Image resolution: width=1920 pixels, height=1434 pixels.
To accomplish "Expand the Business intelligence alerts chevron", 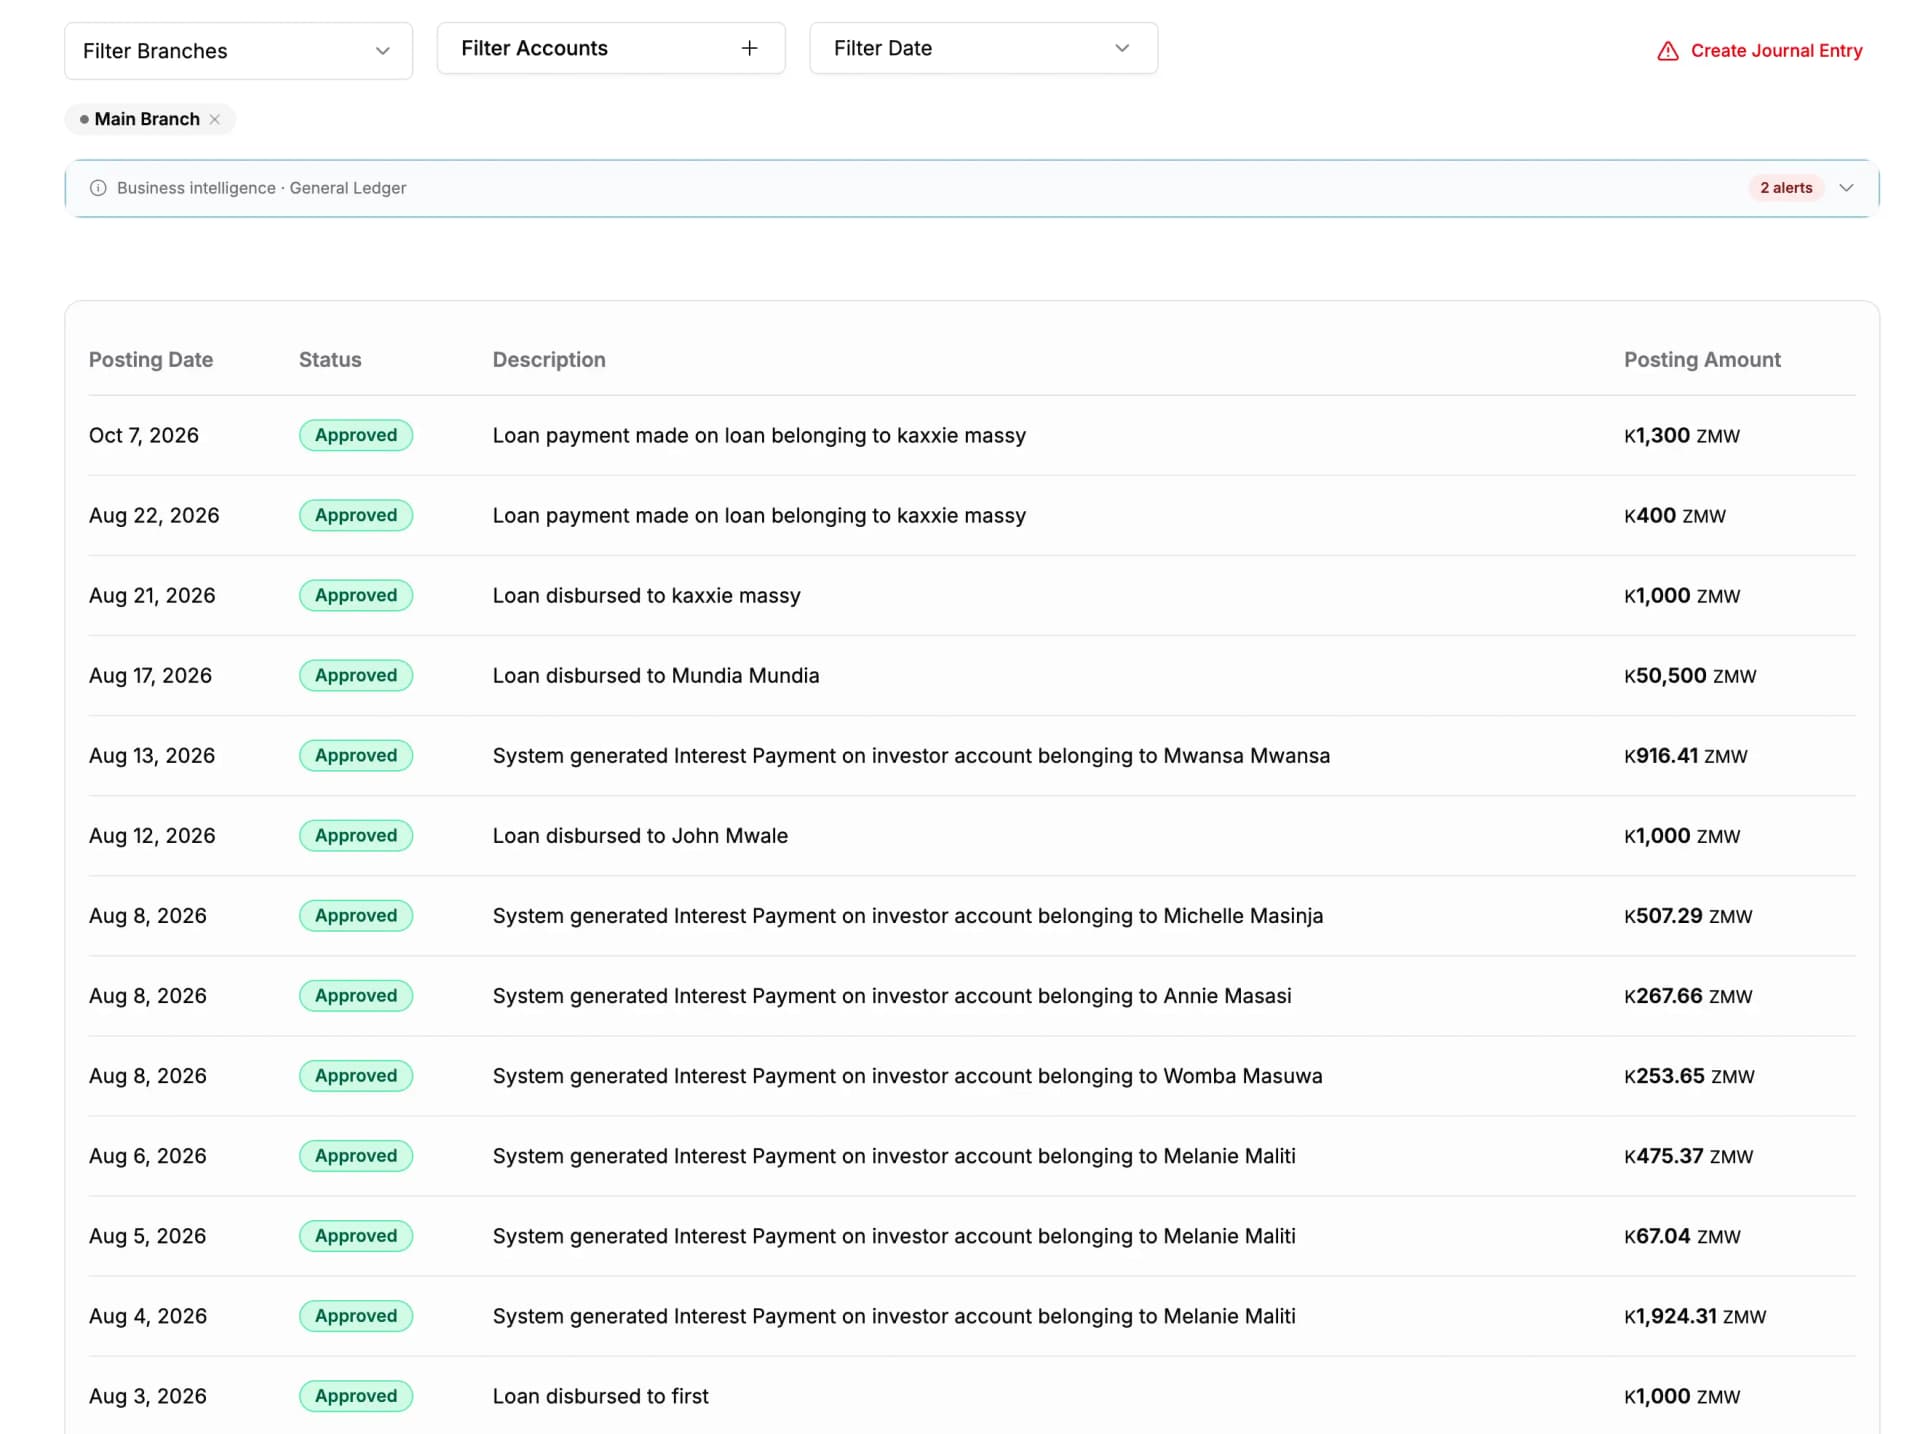I will [x=1846, y=188].
